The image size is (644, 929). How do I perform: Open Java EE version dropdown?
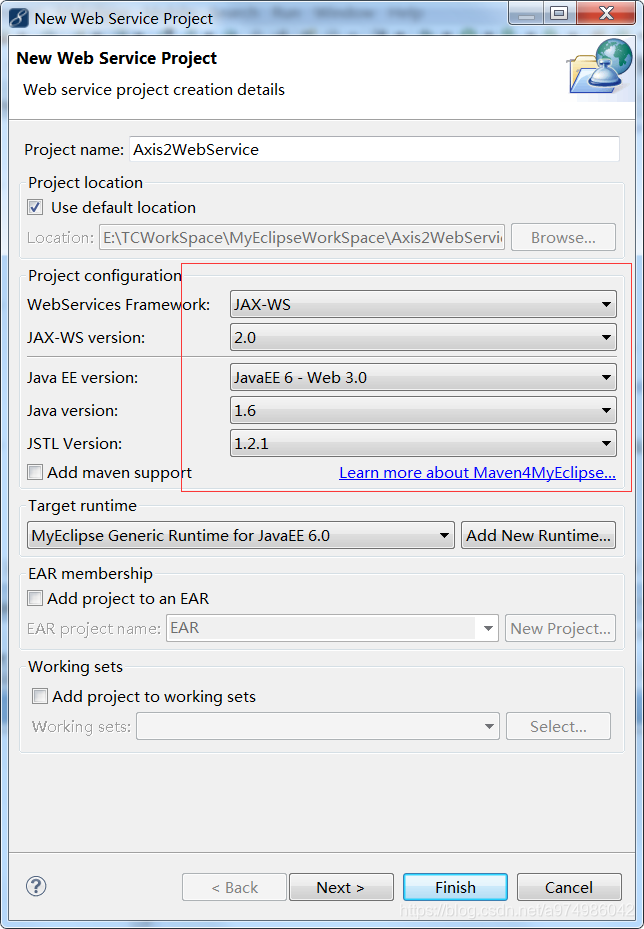[423, 377]
